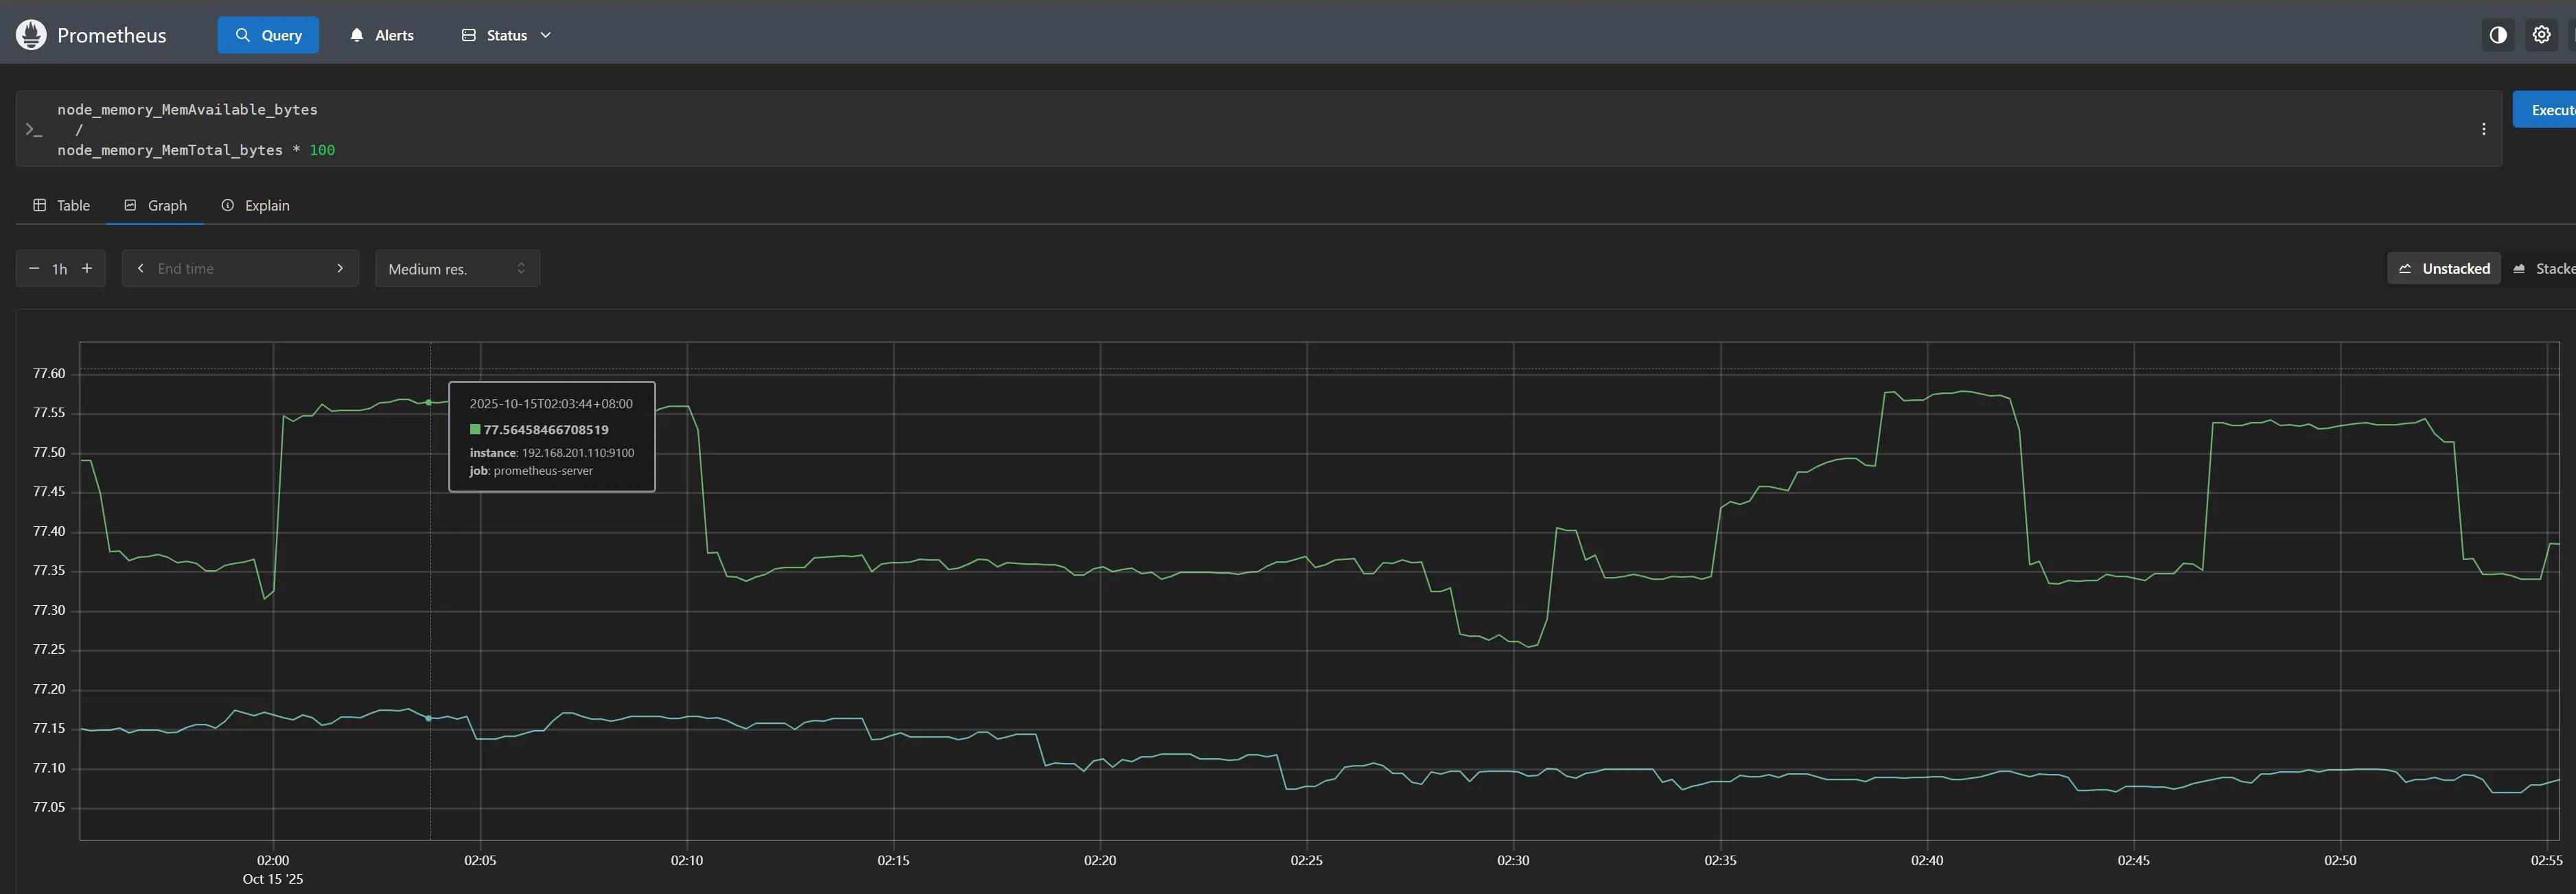Go to the Alerts page
The image size is (2576, 894).
382,35
